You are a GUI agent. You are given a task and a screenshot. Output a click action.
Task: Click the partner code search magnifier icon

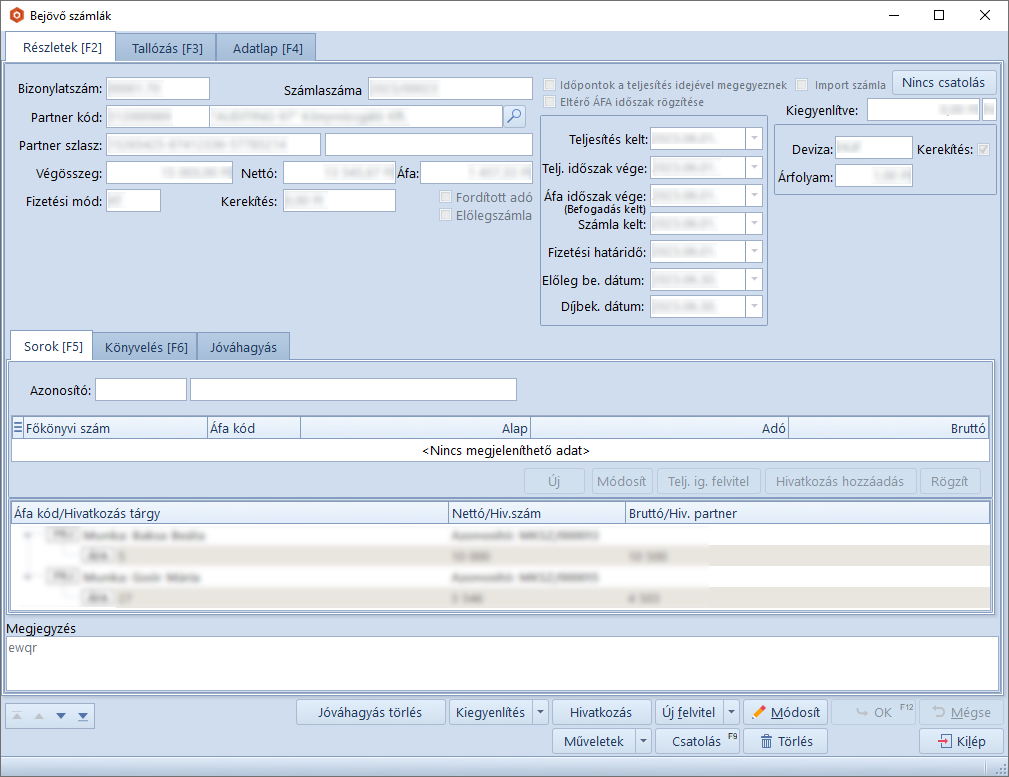pos(514,117)
